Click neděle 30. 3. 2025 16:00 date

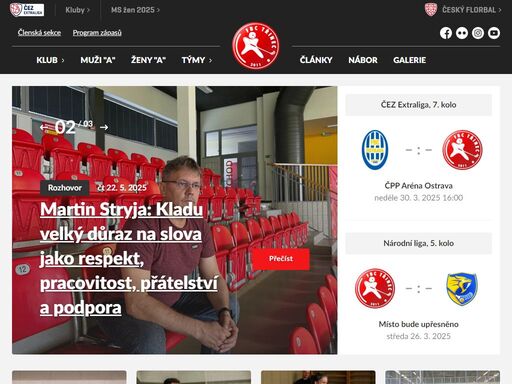pos(418,198)
